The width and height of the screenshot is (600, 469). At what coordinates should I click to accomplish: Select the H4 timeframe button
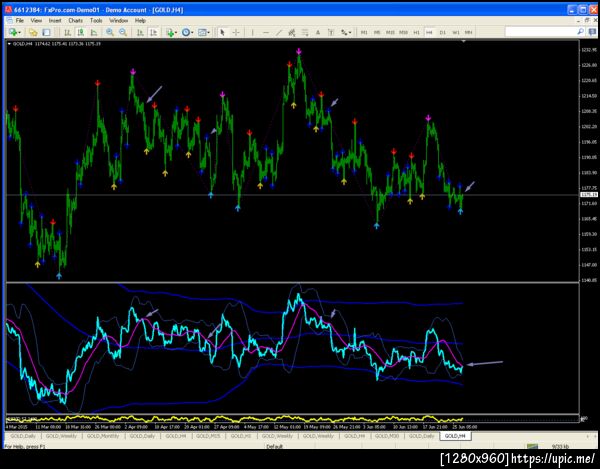point(429,33)
